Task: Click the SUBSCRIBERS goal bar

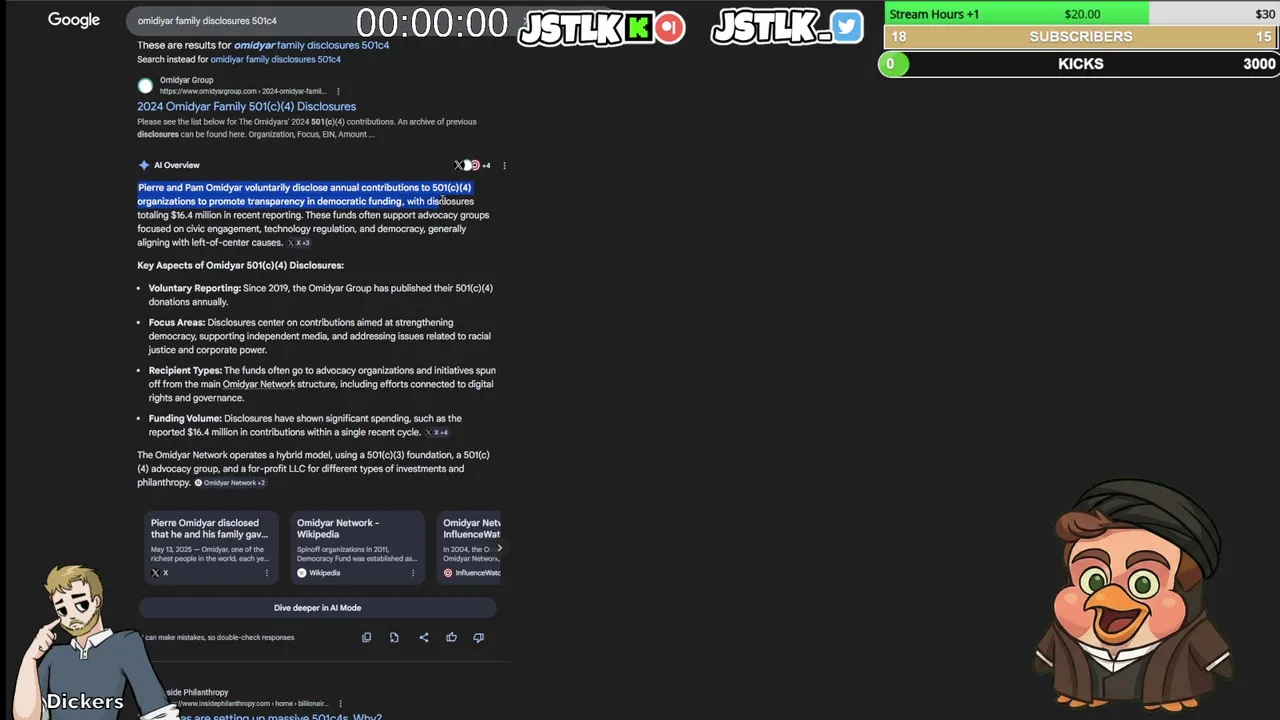Action: [1080, 37]
